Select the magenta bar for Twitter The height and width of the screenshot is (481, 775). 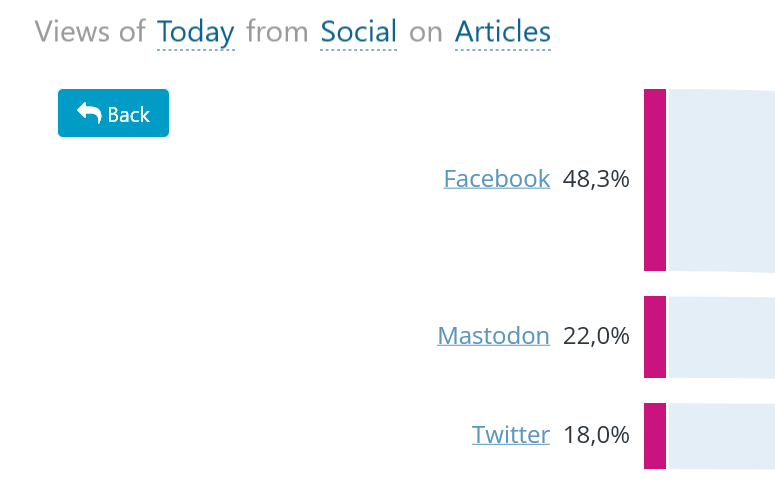[655, 436]
